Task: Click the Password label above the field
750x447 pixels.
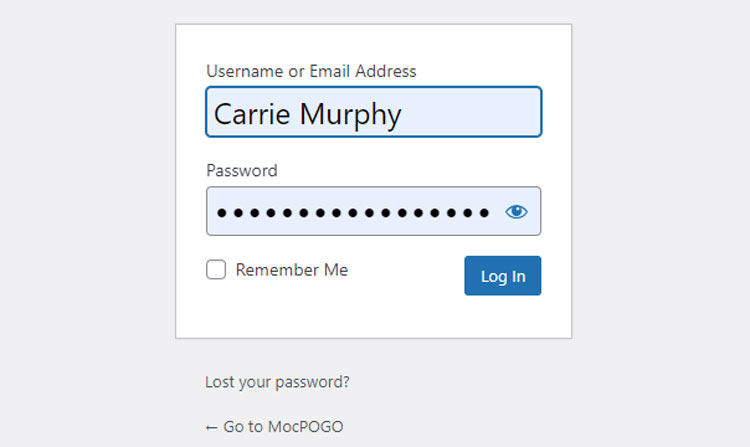Action: [241, 170]
